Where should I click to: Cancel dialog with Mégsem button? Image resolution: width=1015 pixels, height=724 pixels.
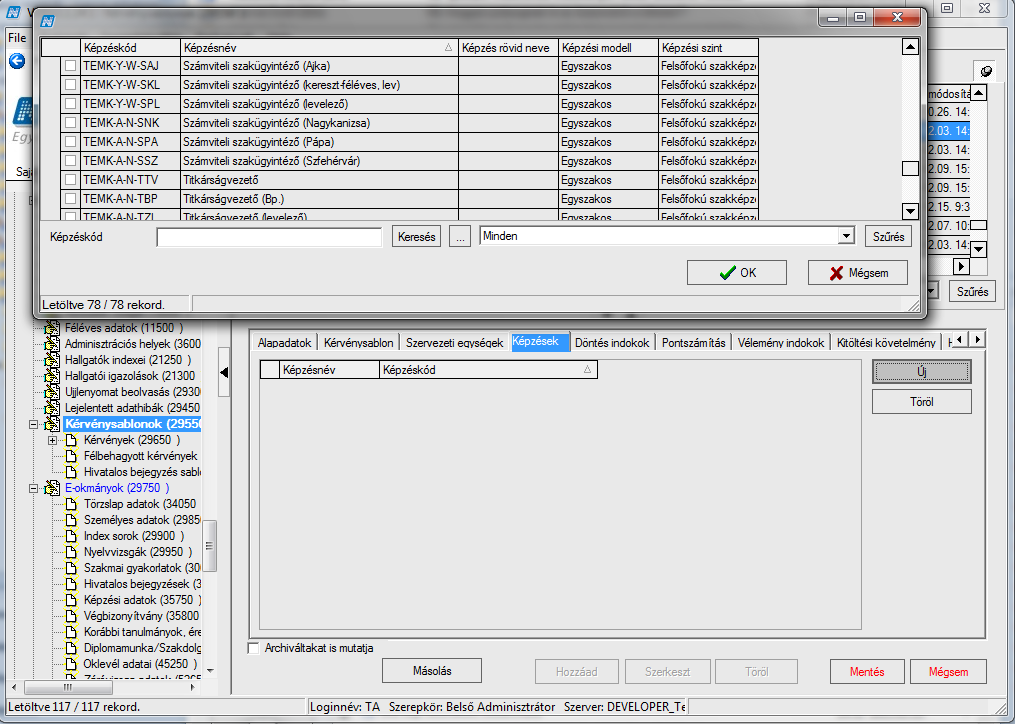858,273
